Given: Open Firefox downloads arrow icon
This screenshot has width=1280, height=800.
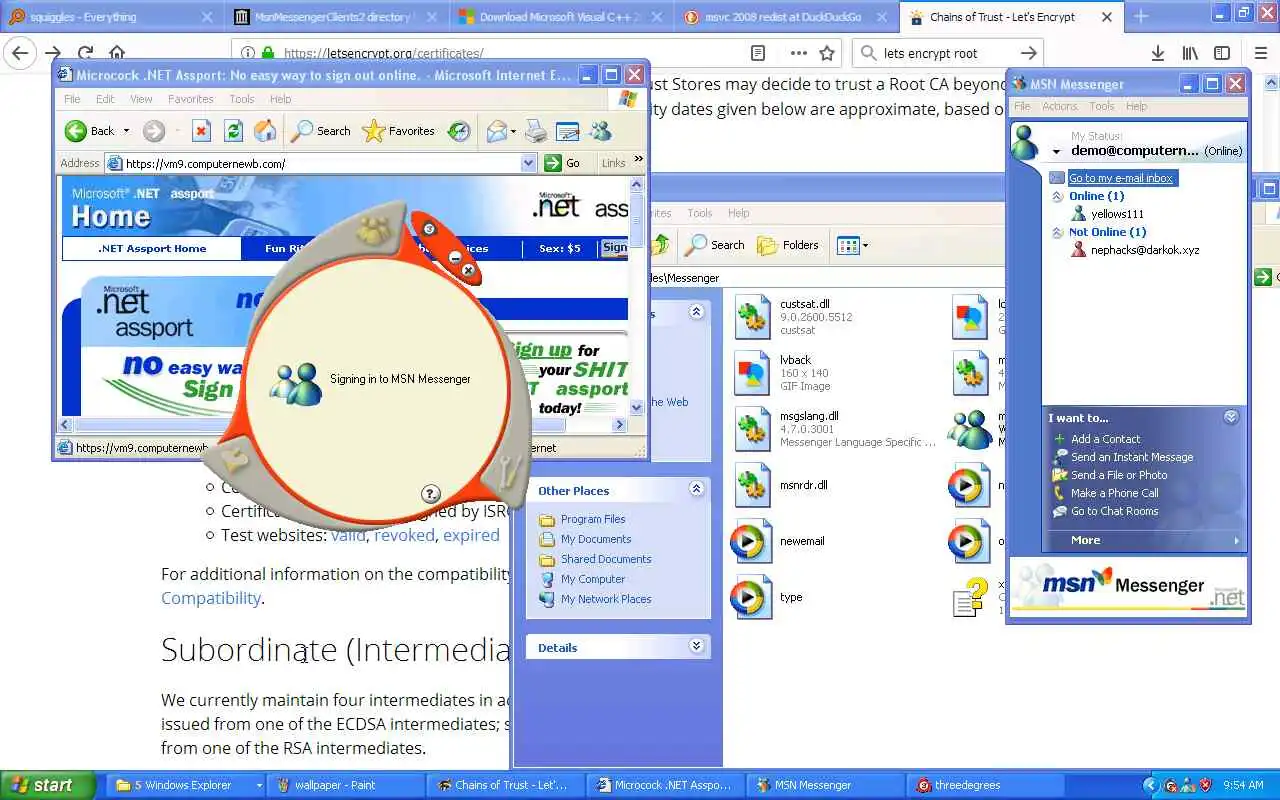Looking at the screenshot, I should pos(1158,54).
